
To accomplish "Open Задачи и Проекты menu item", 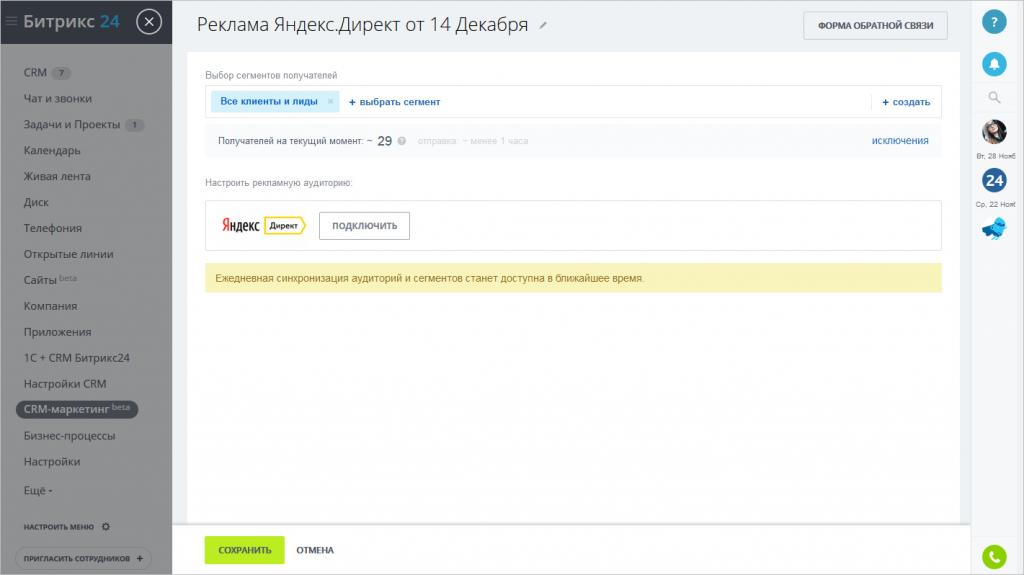I will click(72, 124).
